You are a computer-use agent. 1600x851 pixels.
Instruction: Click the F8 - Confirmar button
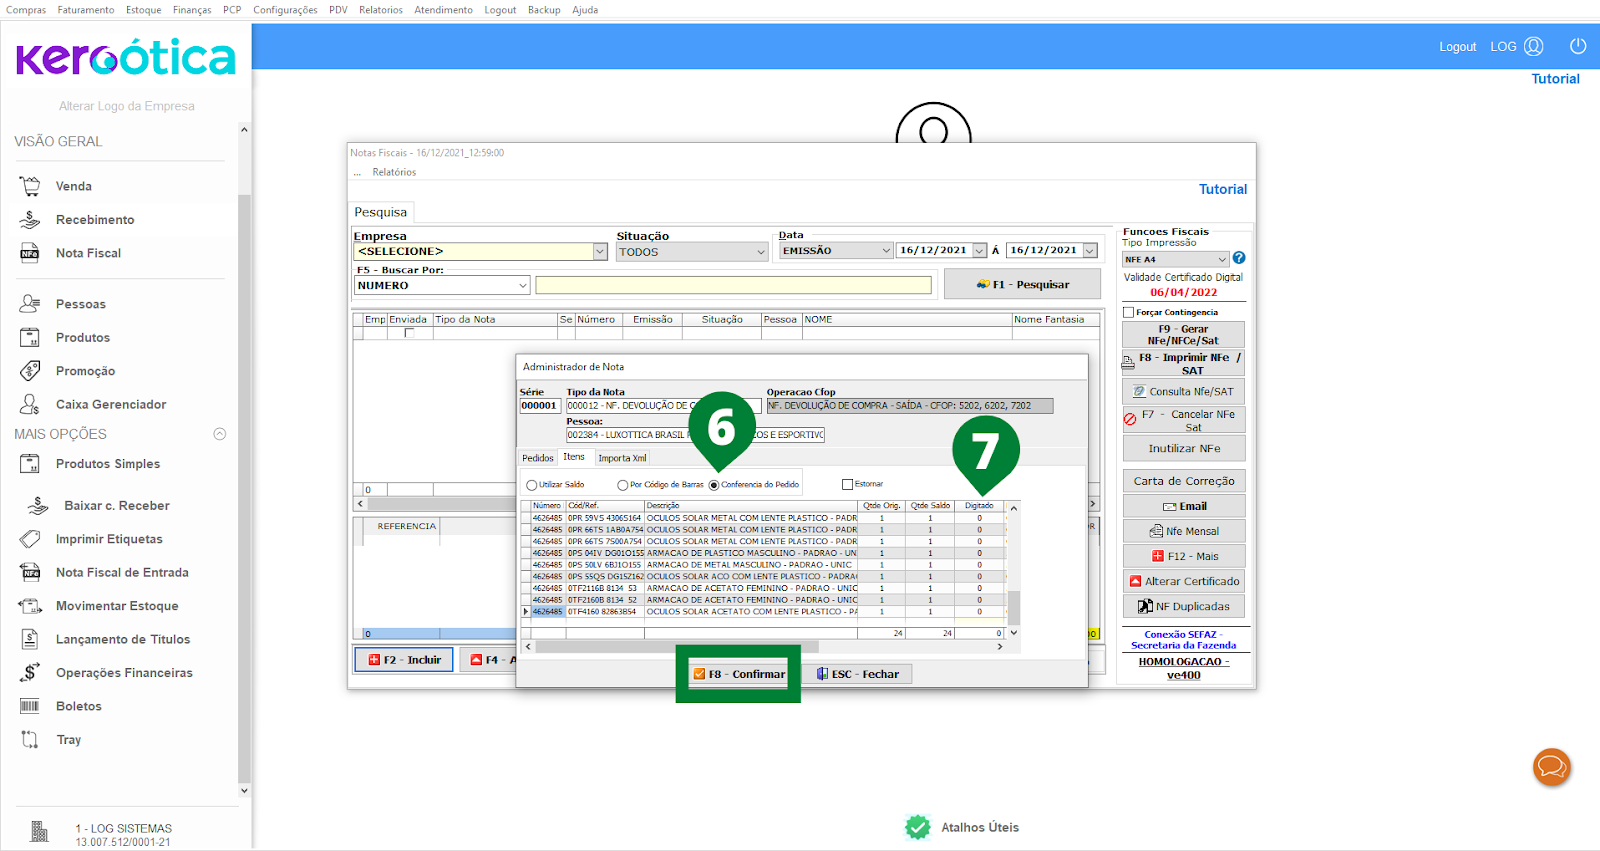[x=739, y=674]
